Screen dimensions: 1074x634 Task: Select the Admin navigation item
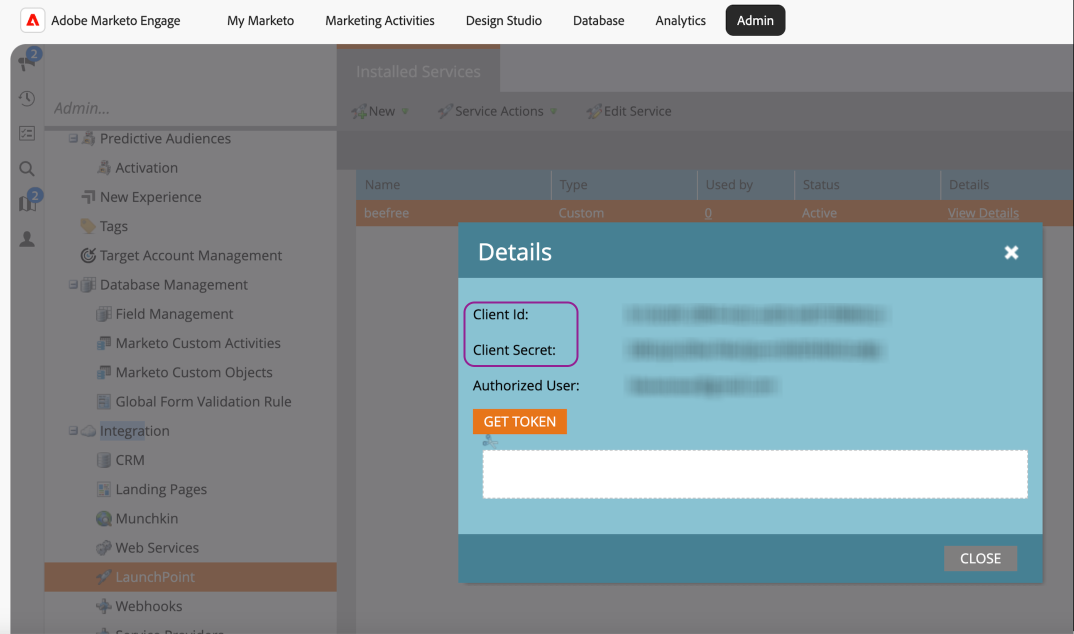pyautogui.click(x=755, y=21)
